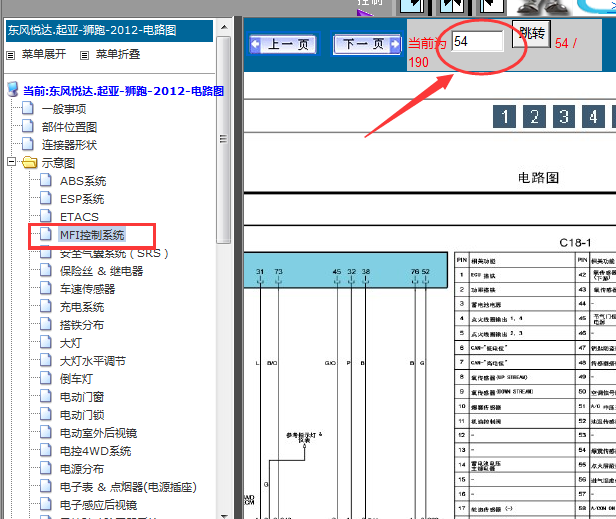Open the 电动室外后视镜 diagram
Image resolution: width=616 pixels, height=519 pixels.
pyautogui.click(x=98, y=433)
